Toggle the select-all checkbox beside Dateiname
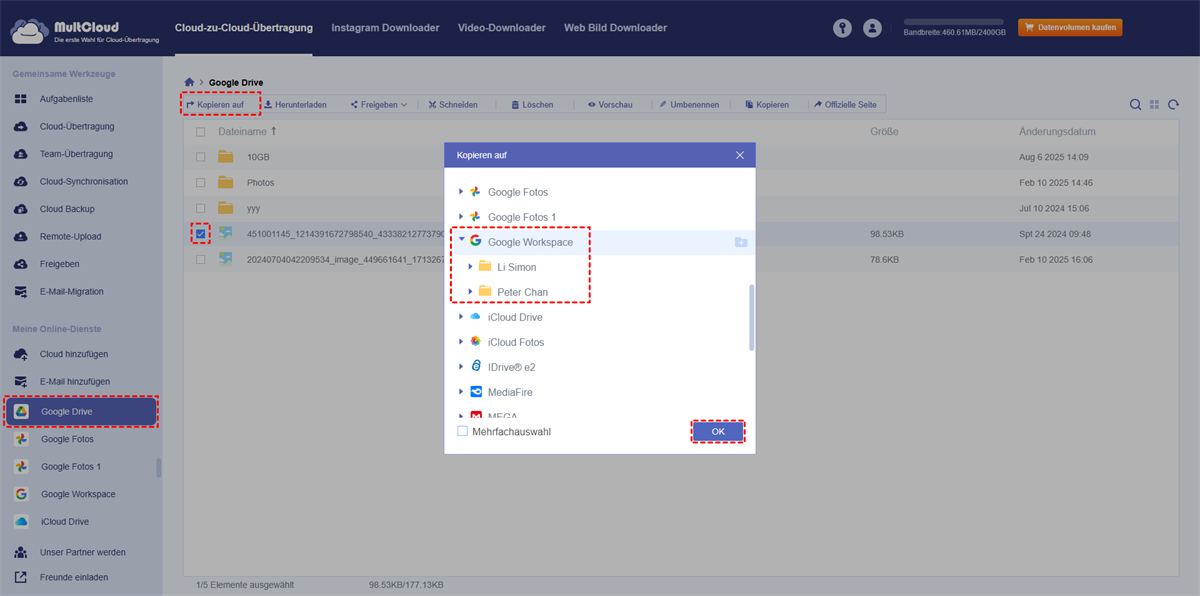 pos(201,132)
